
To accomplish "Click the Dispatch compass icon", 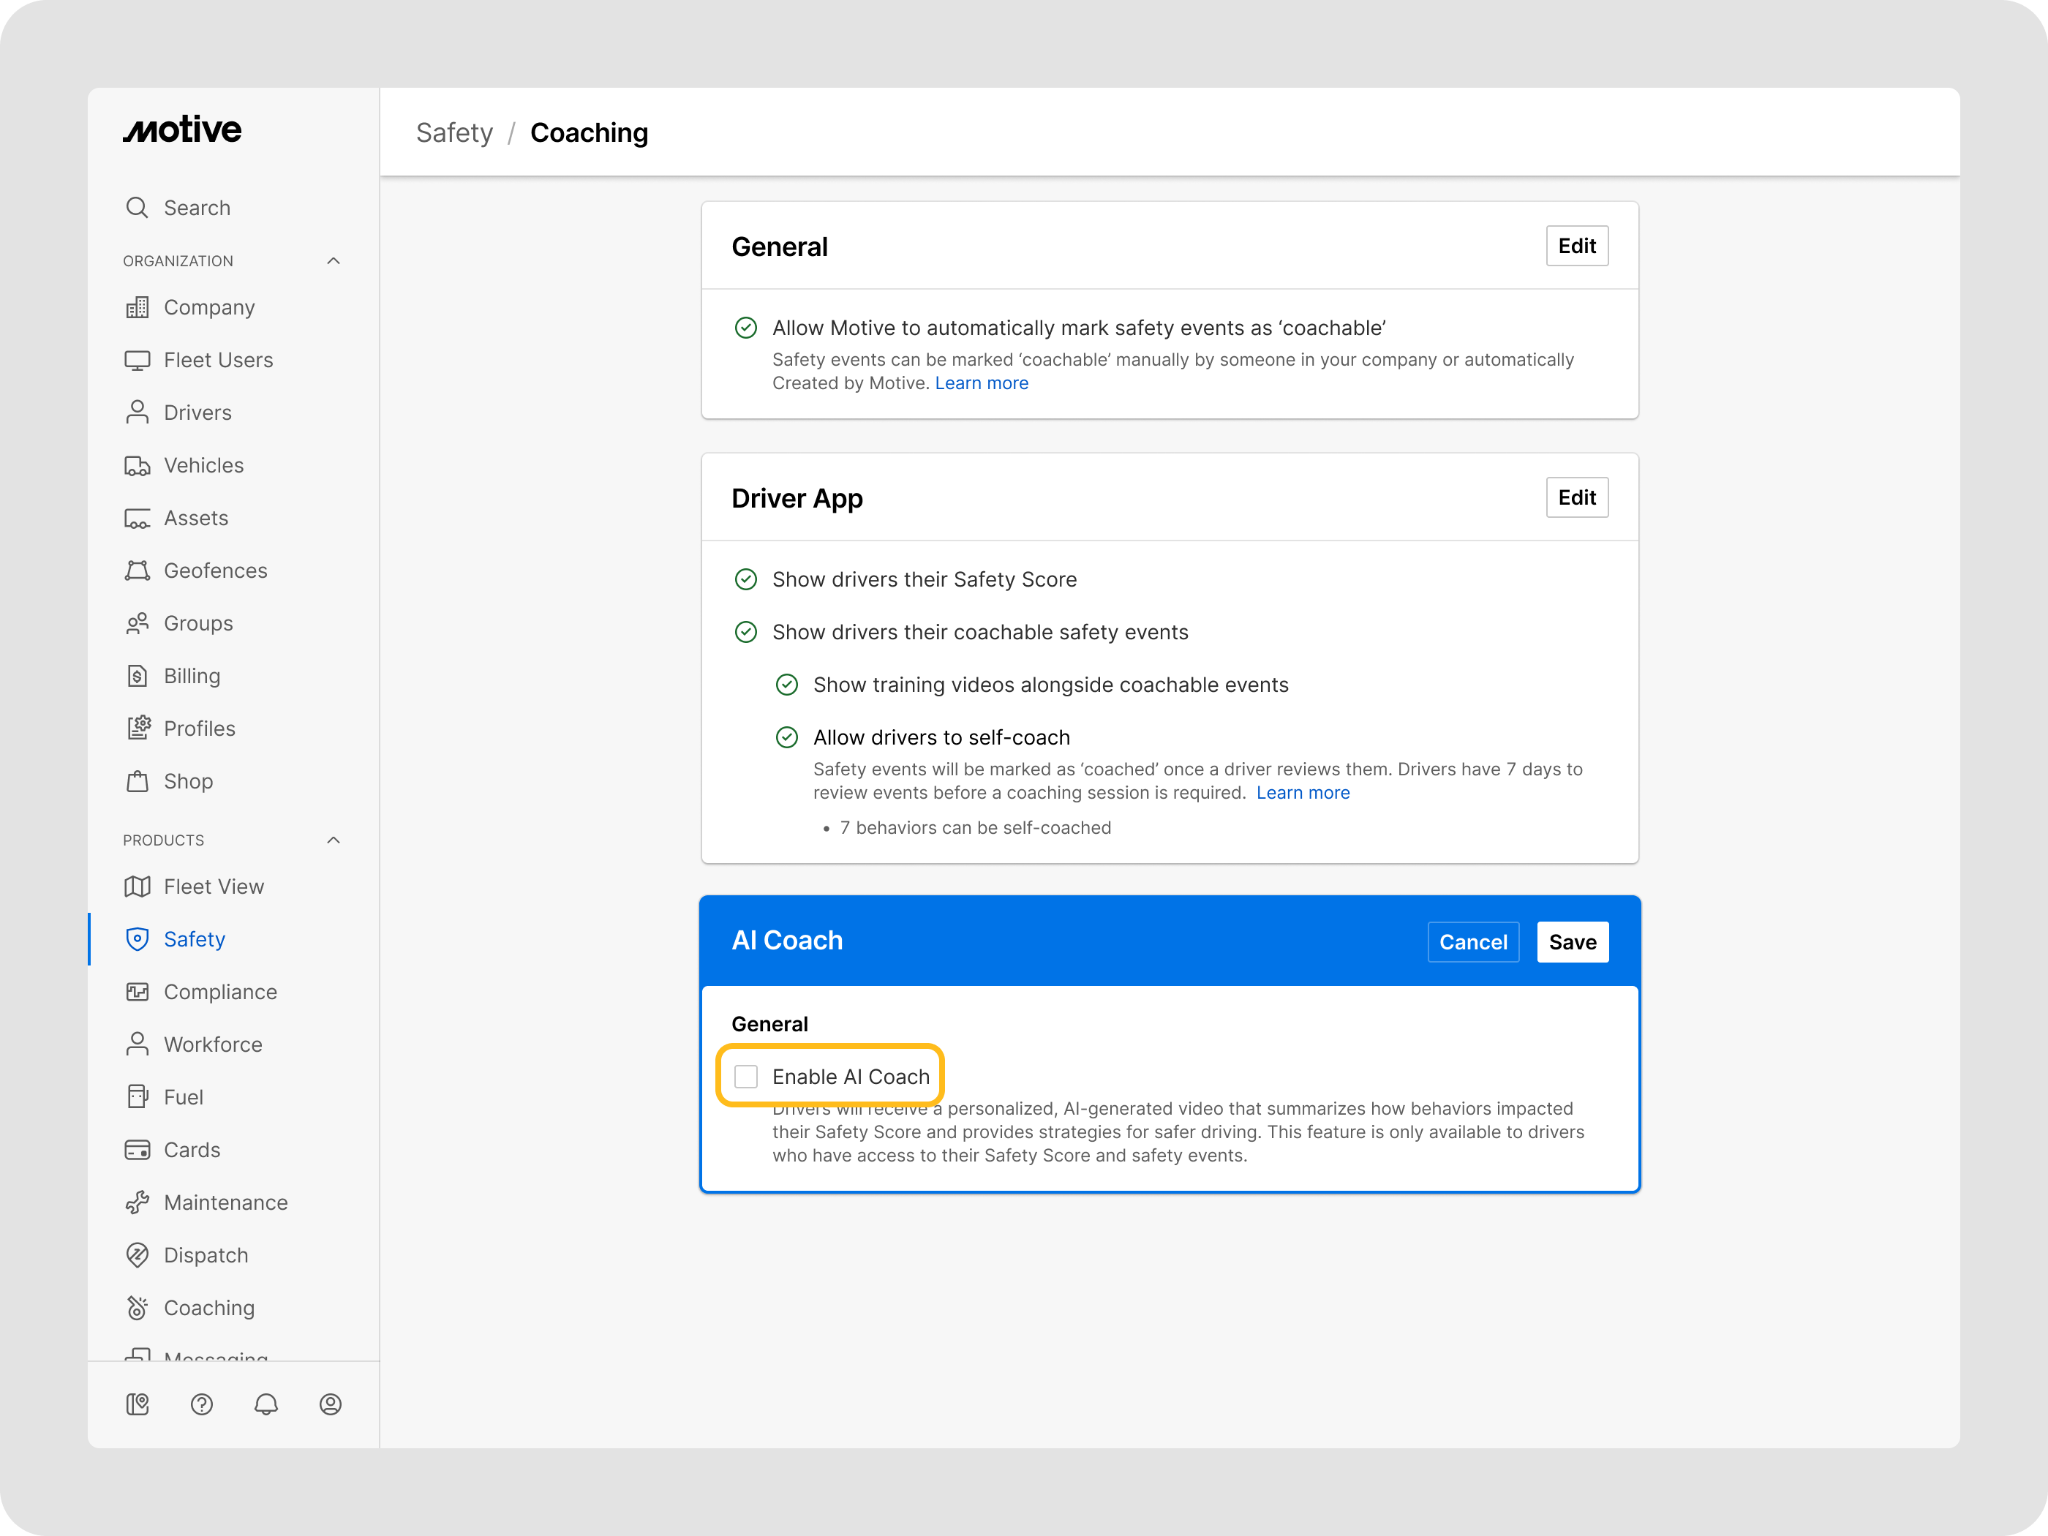I will [137, 1255].
